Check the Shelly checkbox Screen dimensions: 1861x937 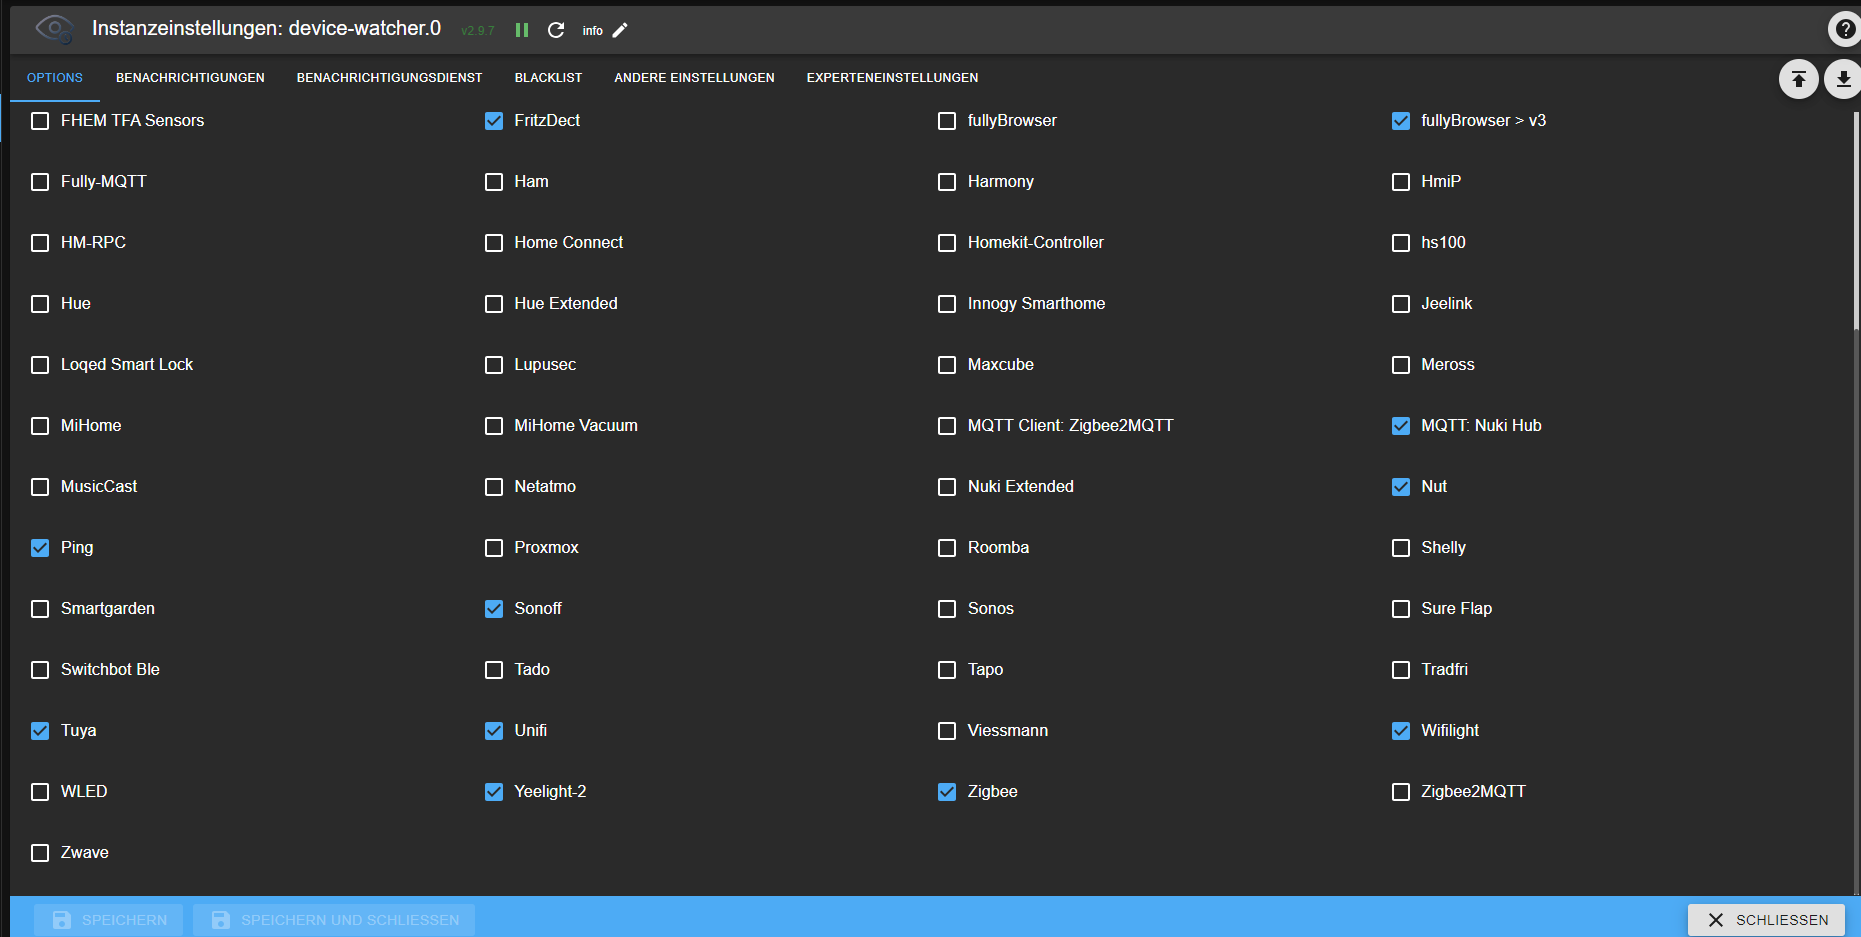pos(1401,548)
